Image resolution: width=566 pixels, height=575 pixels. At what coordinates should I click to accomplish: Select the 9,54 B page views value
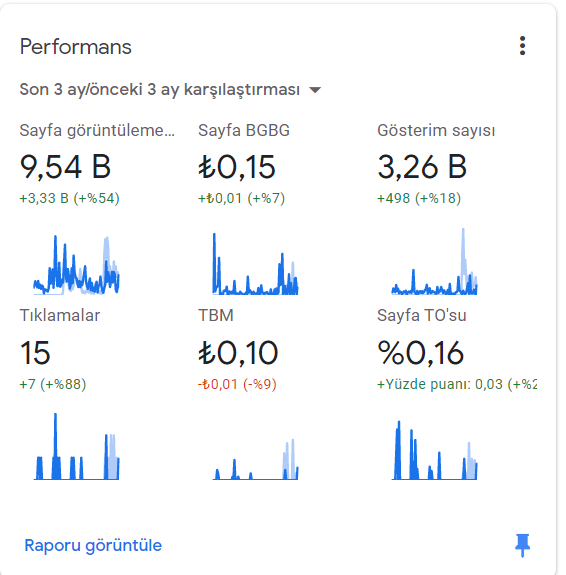coord(65,167)
